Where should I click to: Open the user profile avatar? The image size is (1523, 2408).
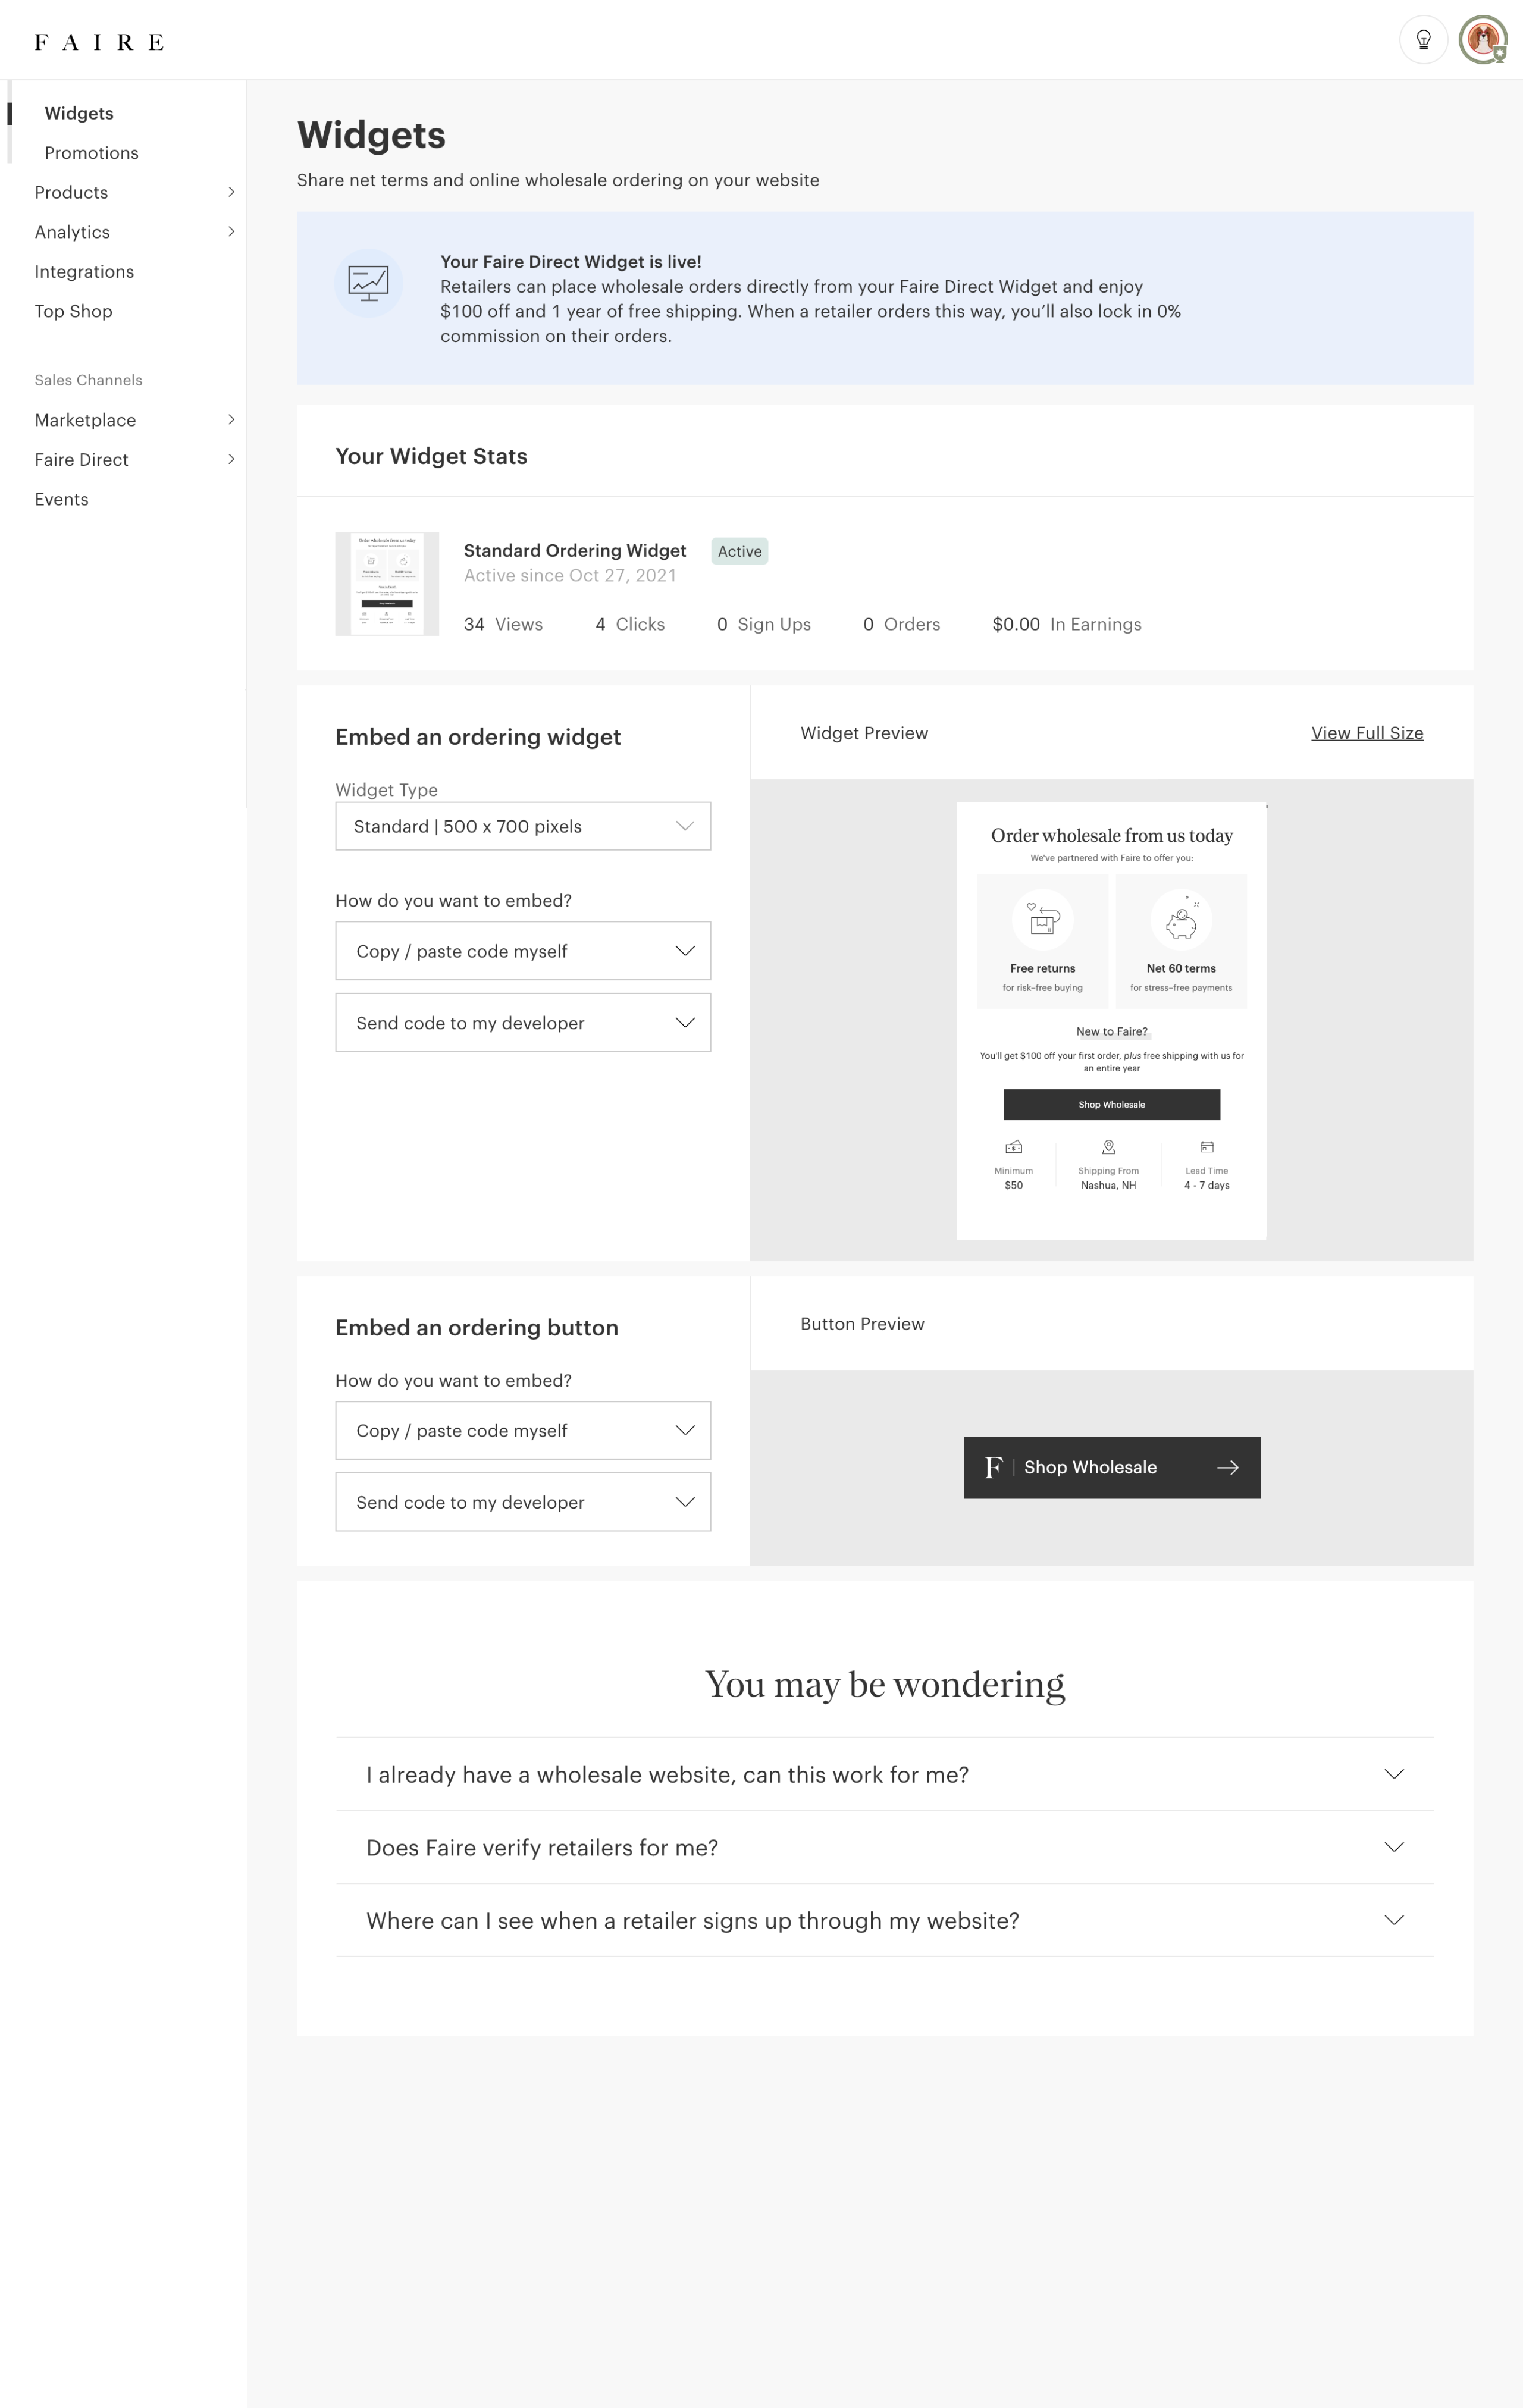click(1483, 40)
